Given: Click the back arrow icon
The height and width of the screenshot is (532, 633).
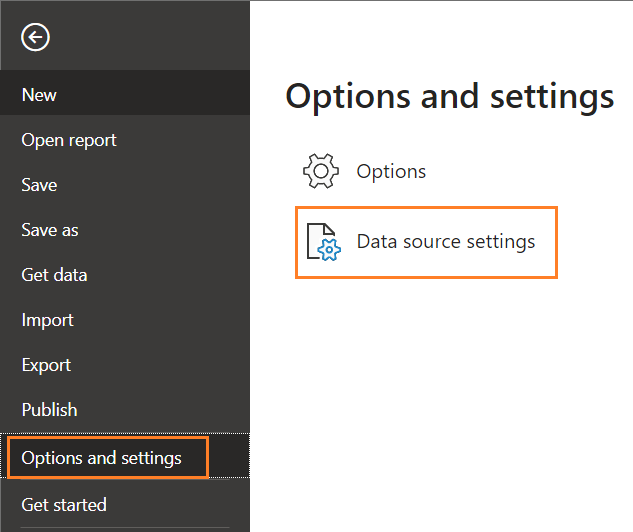Looking at the screenshot, I should pos(36,38).
